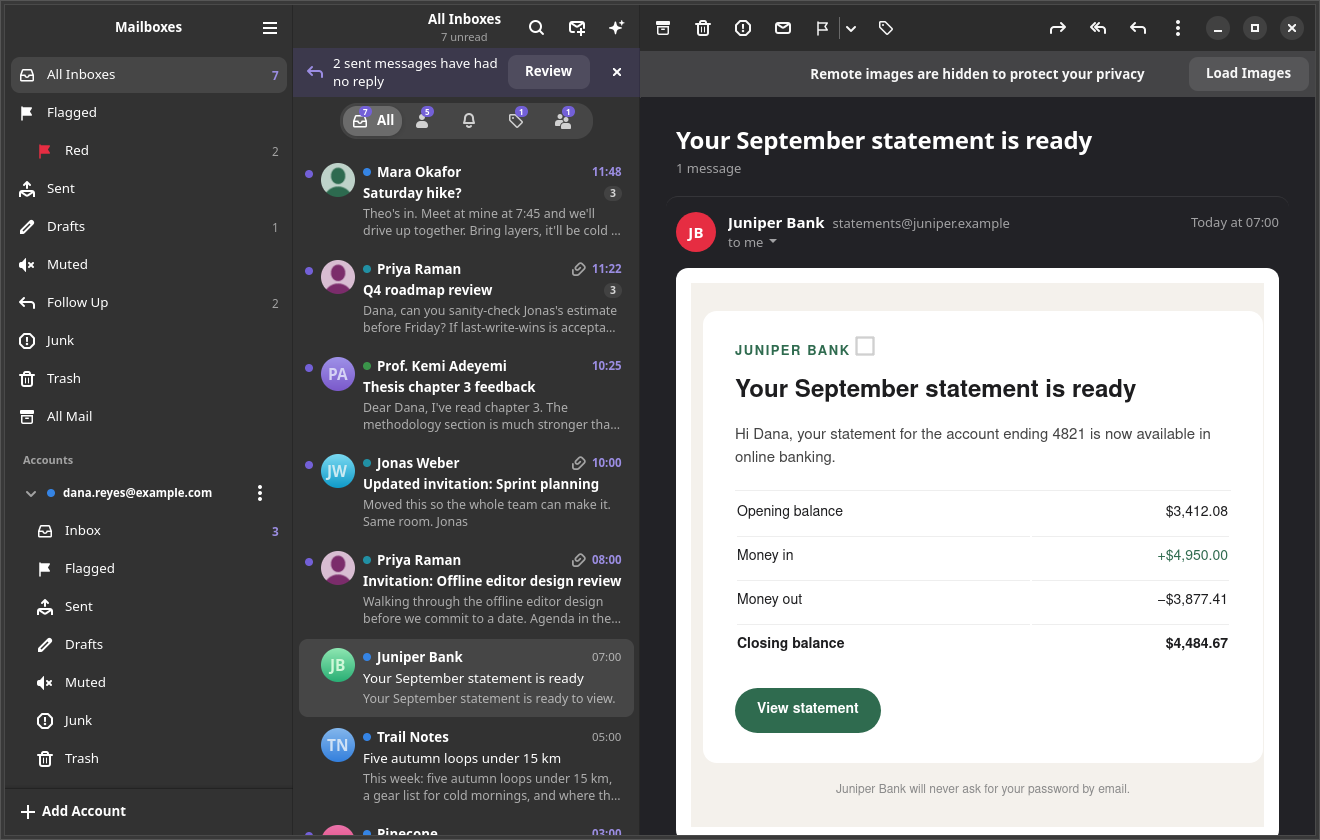This screenshot has height=840, width=1320.
Task: Select All Inboxes mailbox
Action: 149,75
